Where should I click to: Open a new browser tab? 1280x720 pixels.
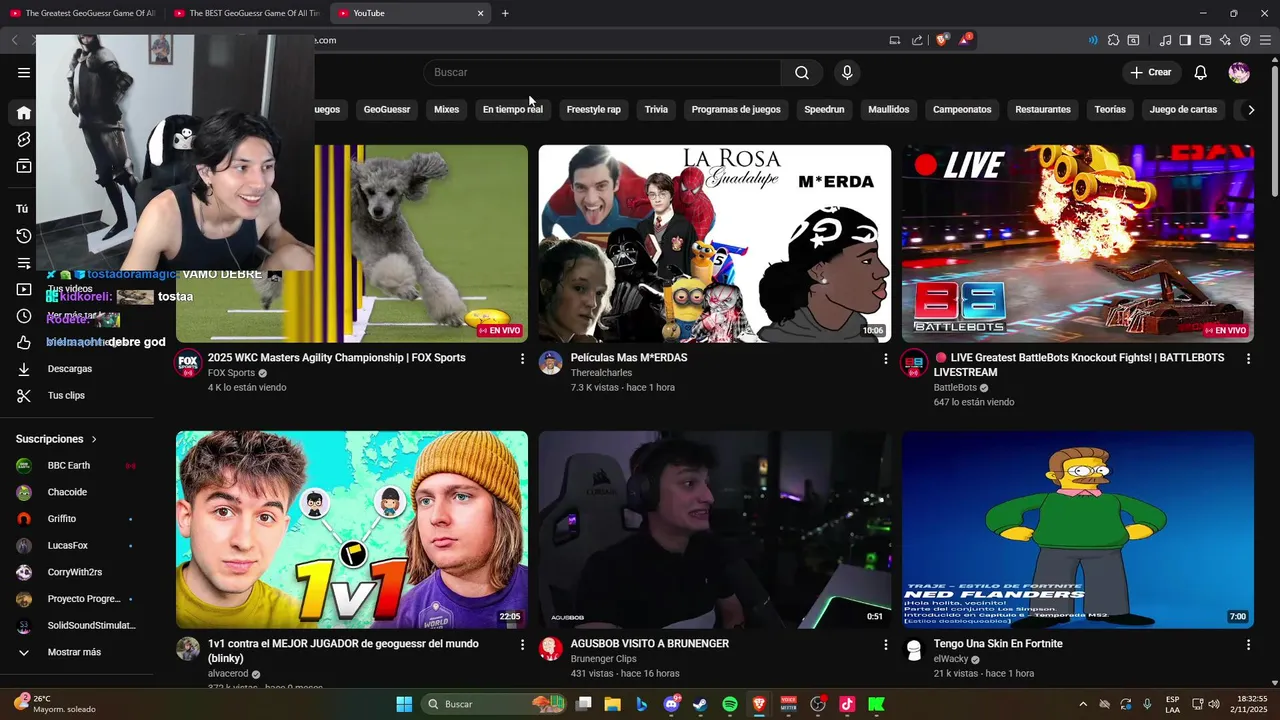coord(505,13)
